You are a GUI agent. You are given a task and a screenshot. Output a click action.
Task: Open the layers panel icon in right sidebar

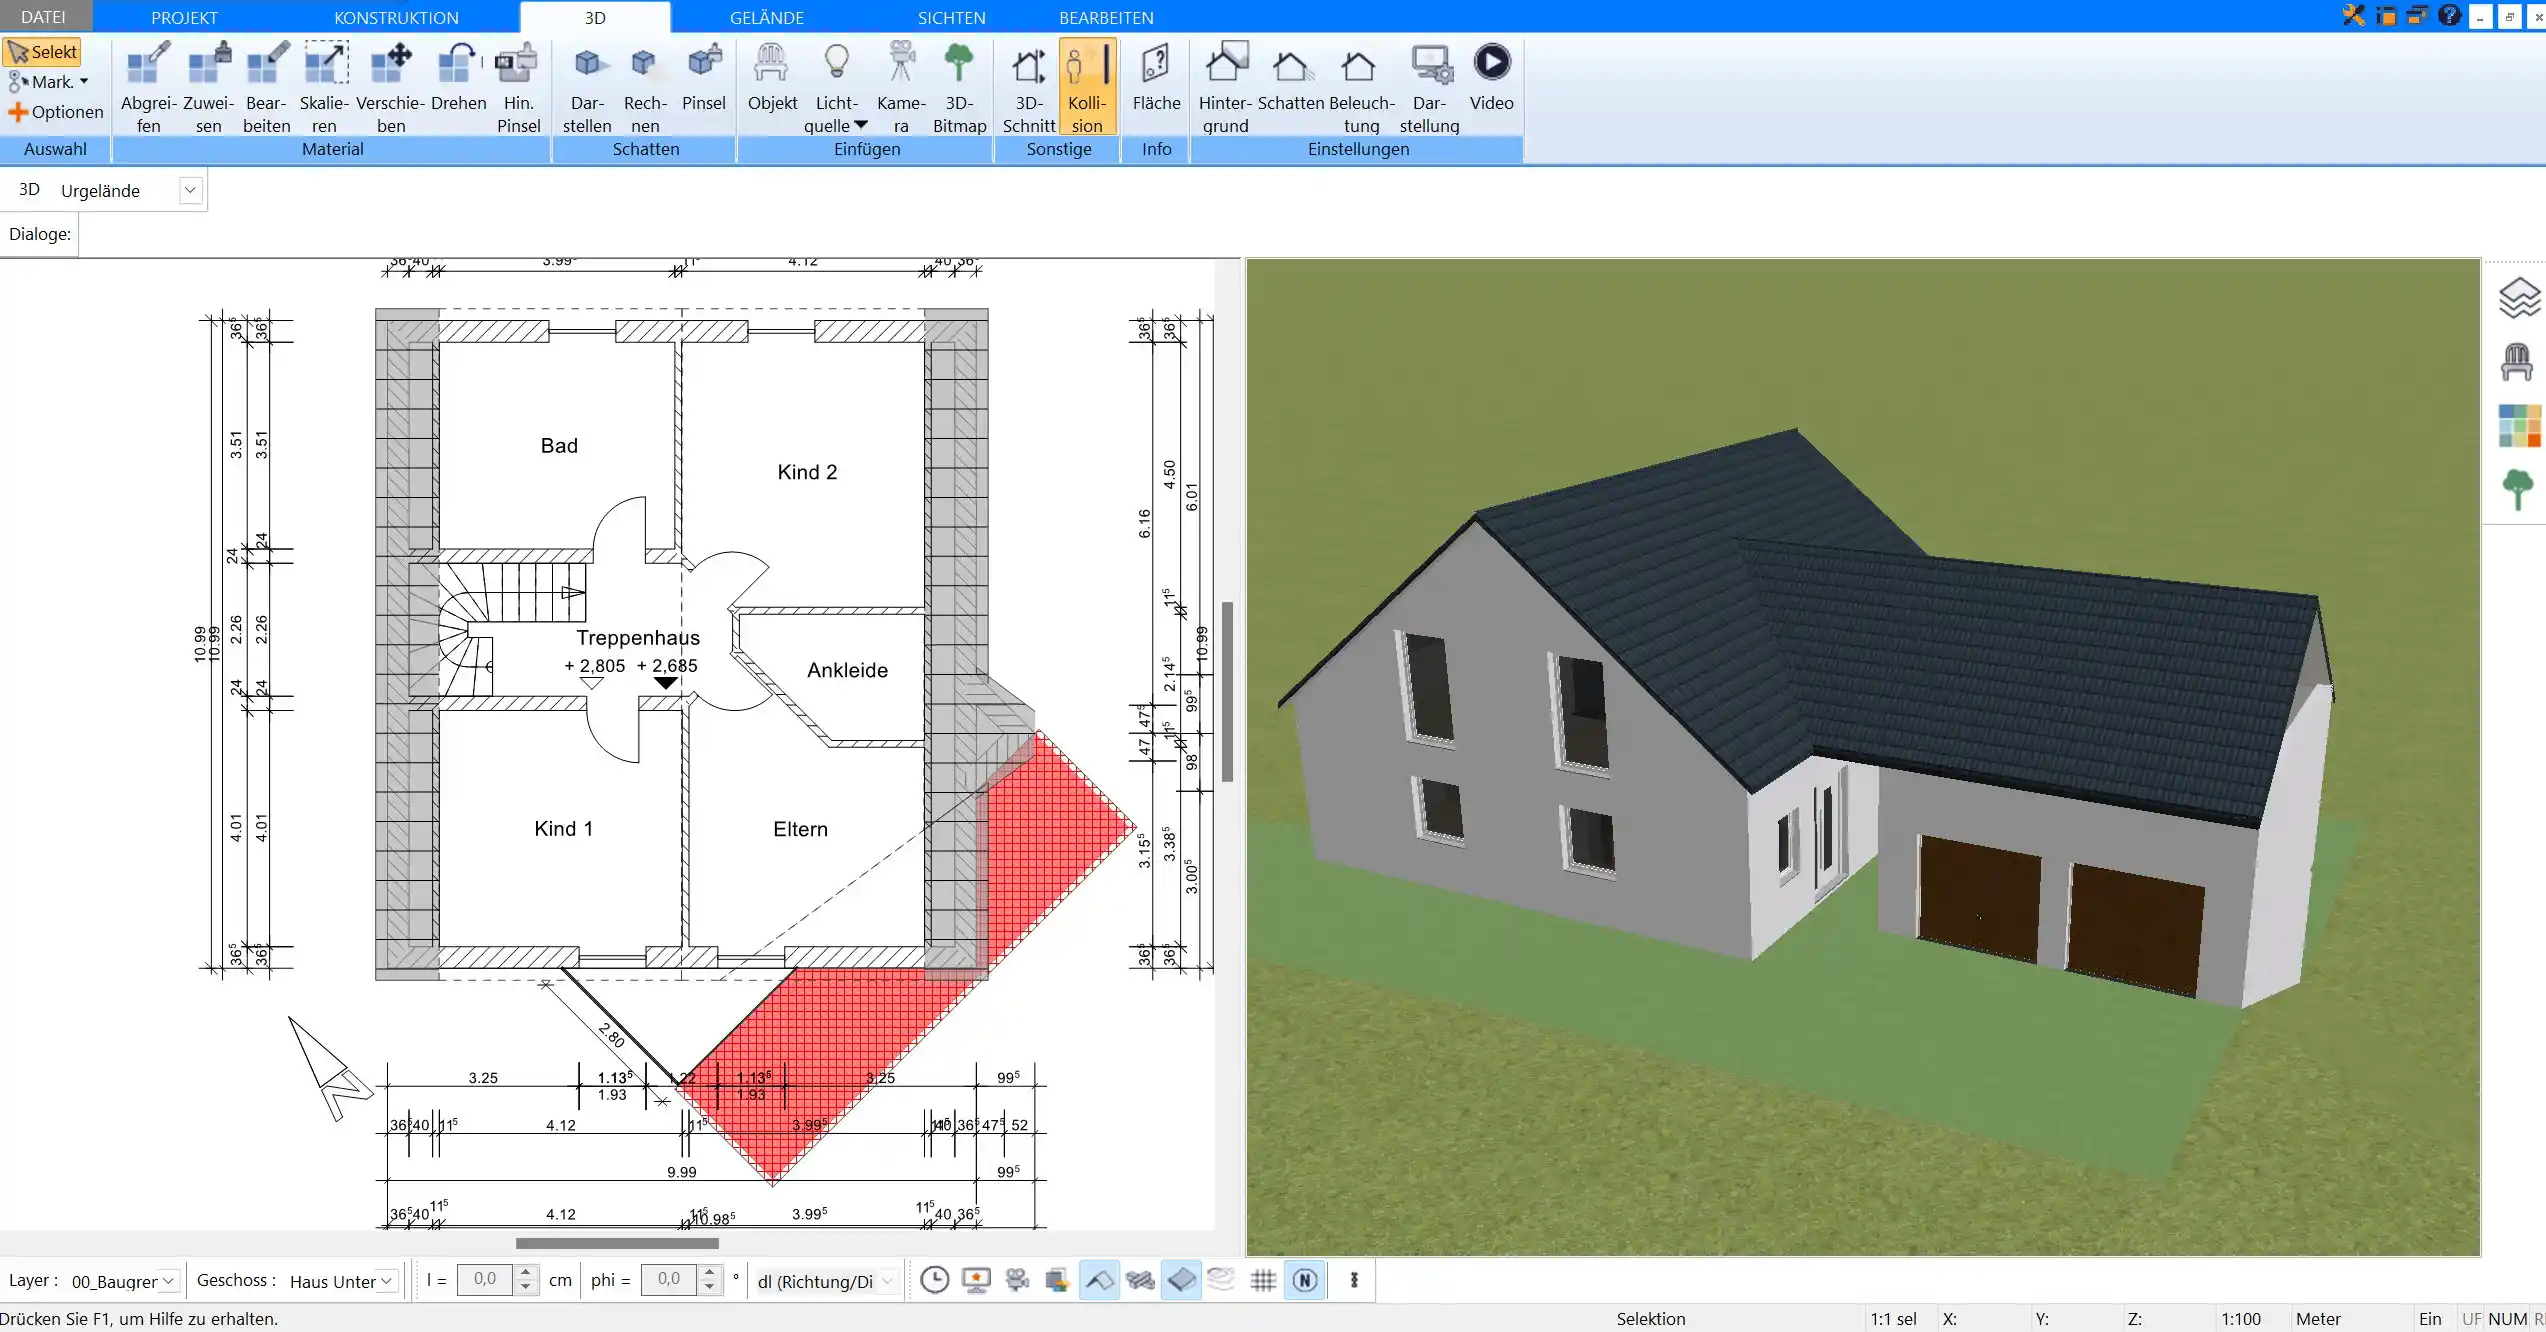(x=2518, y=298)
